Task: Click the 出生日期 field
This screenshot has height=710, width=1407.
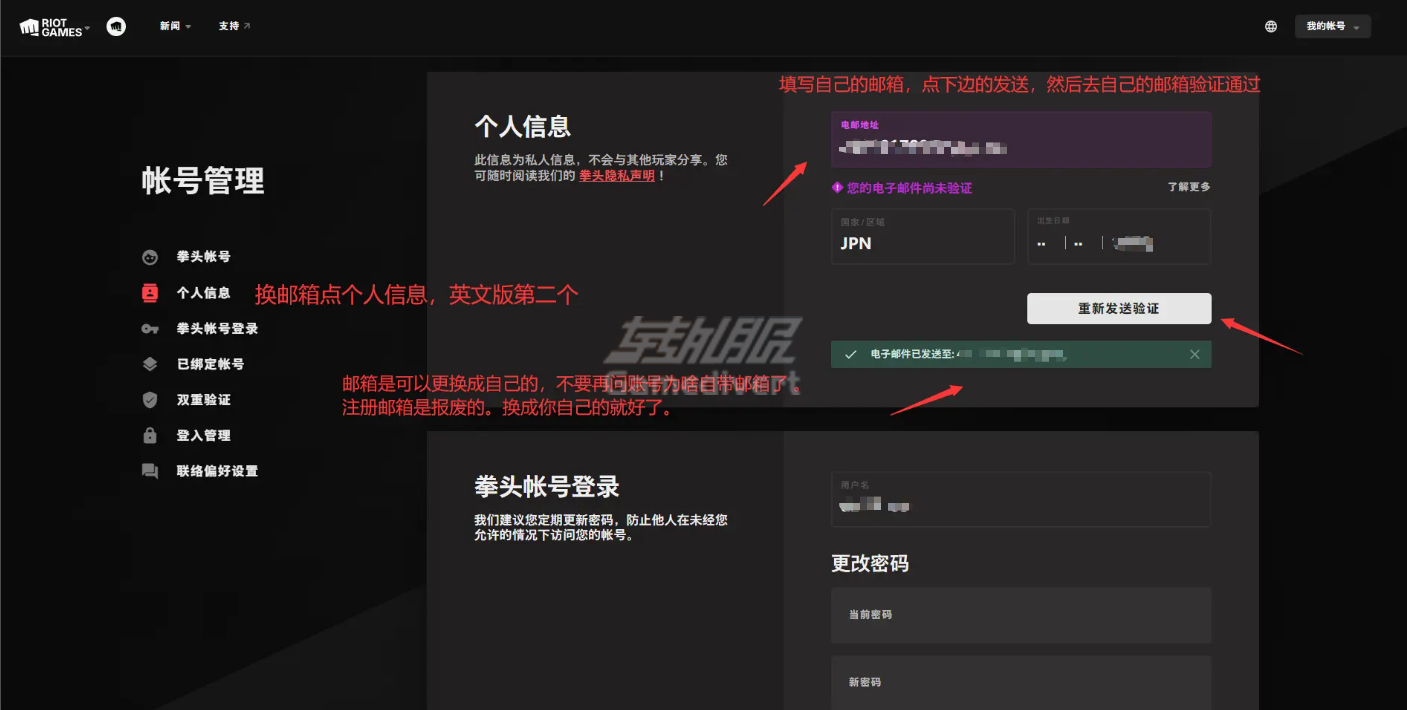Action: point(1119,236)
